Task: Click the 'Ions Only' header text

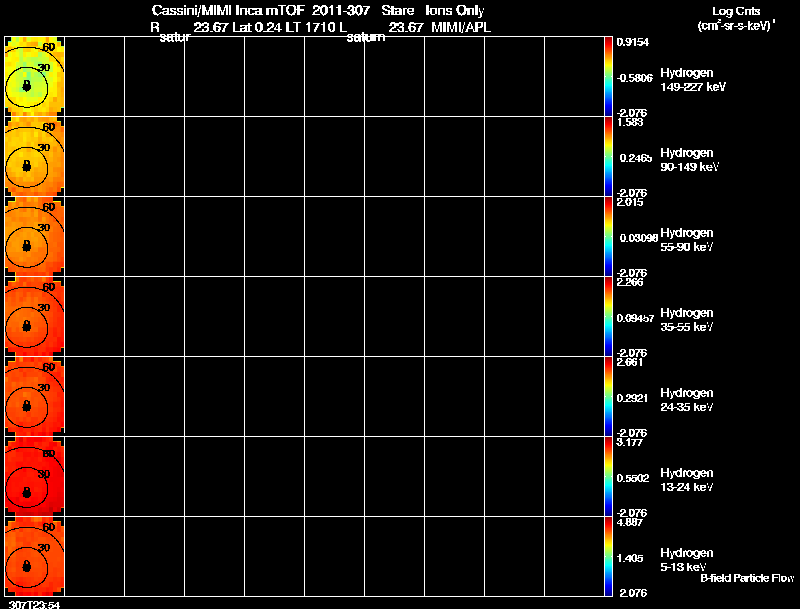Action: (x=455, y=11)
